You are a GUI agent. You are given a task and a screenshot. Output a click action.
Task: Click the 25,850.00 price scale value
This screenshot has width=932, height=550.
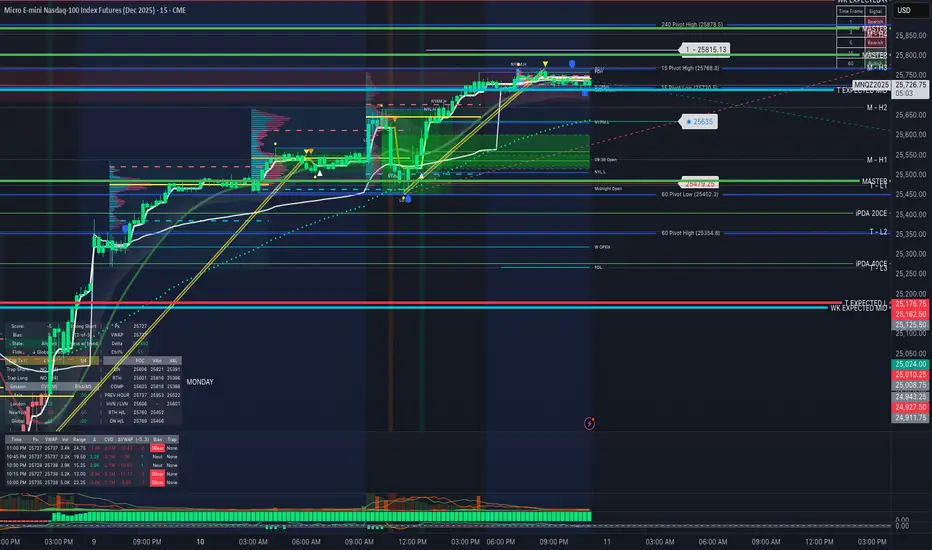(911, 36)
